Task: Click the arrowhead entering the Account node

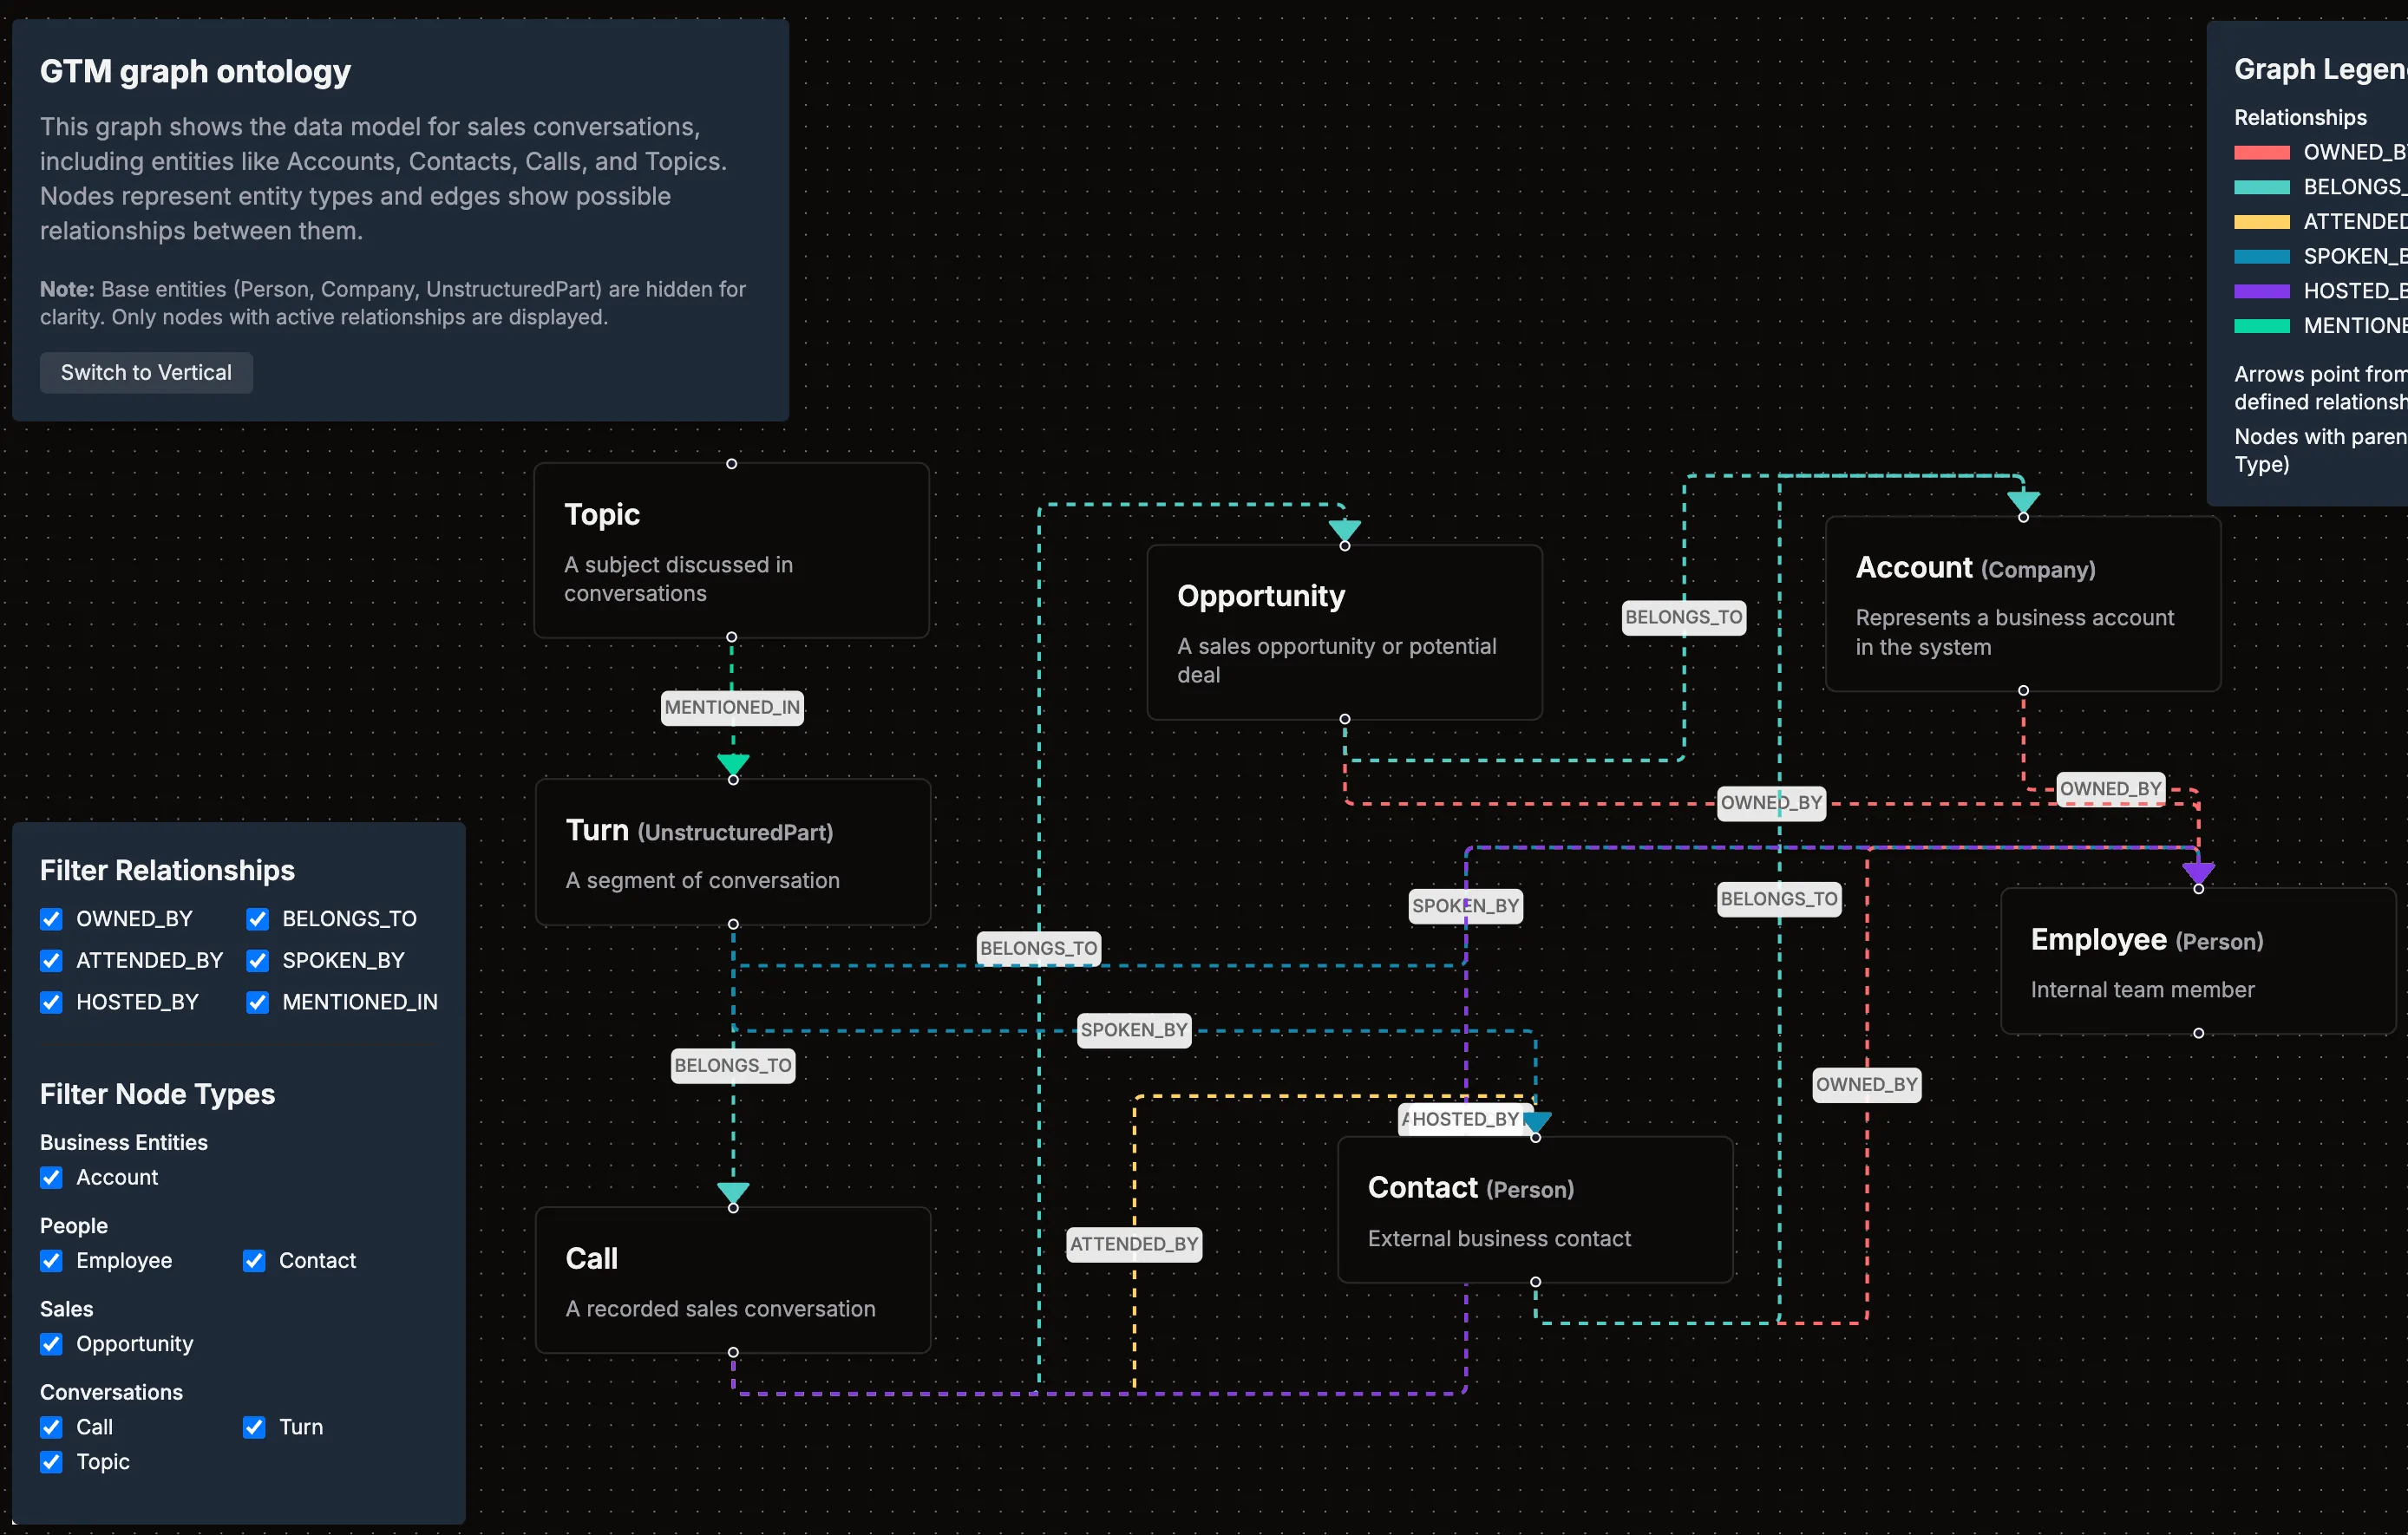Action: [2023, 501]
